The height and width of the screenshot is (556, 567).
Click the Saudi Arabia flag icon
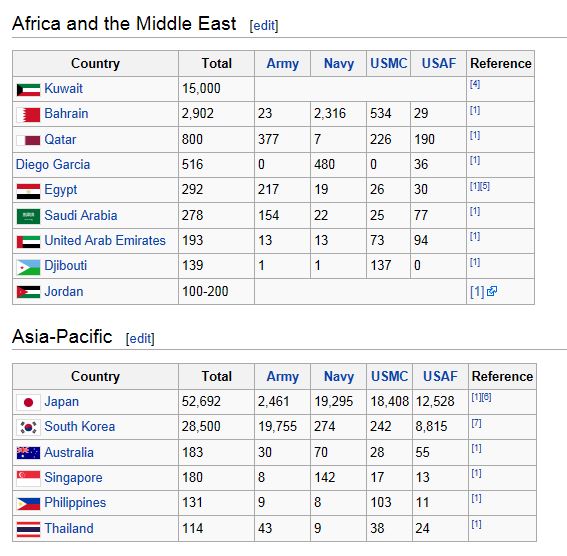pyautogui.click(x=28, y=217)
